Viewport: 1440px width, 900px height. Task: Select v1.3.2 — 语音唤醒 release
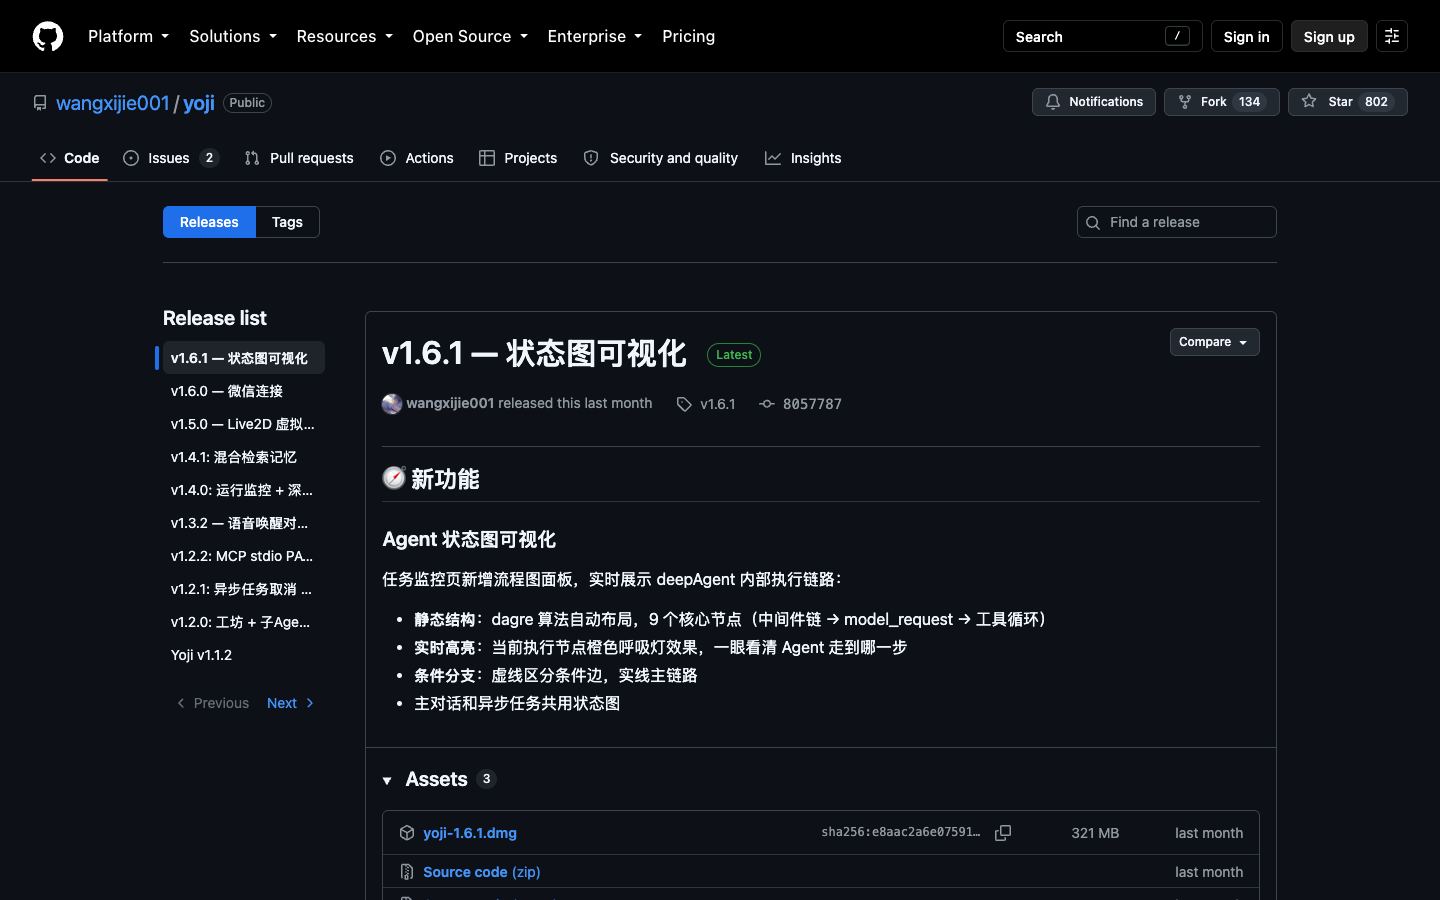244,523
